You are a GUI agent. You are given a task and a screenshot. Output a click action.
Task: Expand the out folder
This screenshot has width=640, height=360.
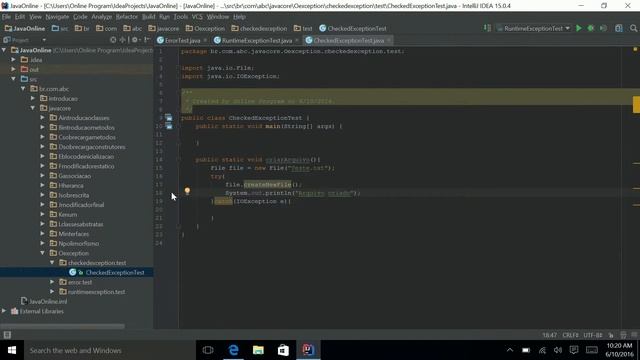click(x=13, y=69)
